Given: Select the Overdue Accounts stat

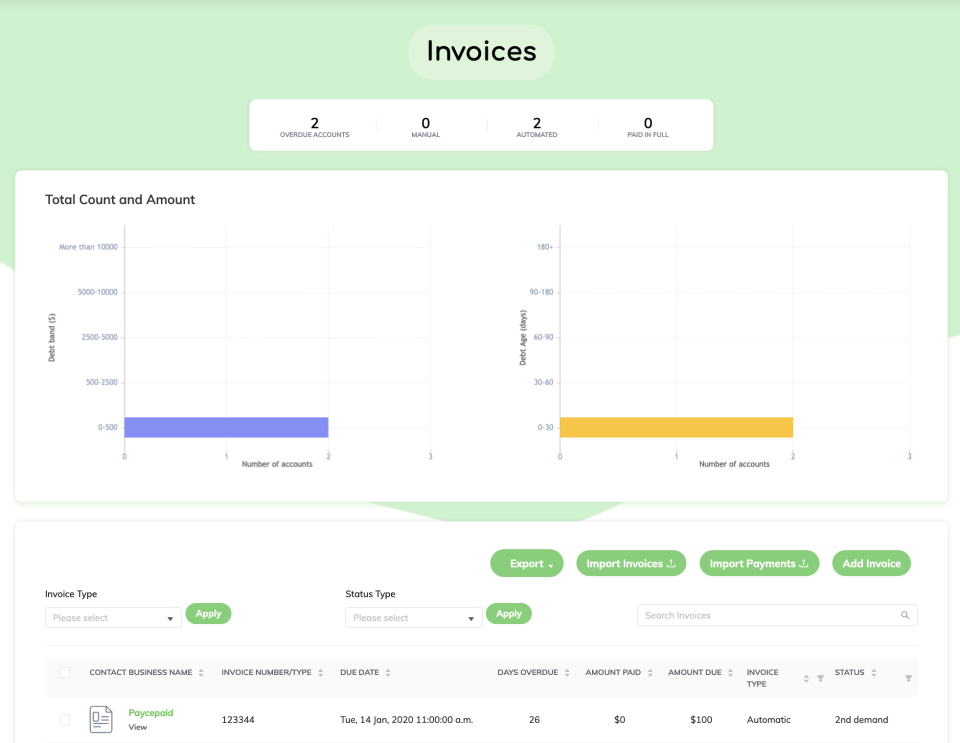Looking at the screenshot, I should (315, 127).
